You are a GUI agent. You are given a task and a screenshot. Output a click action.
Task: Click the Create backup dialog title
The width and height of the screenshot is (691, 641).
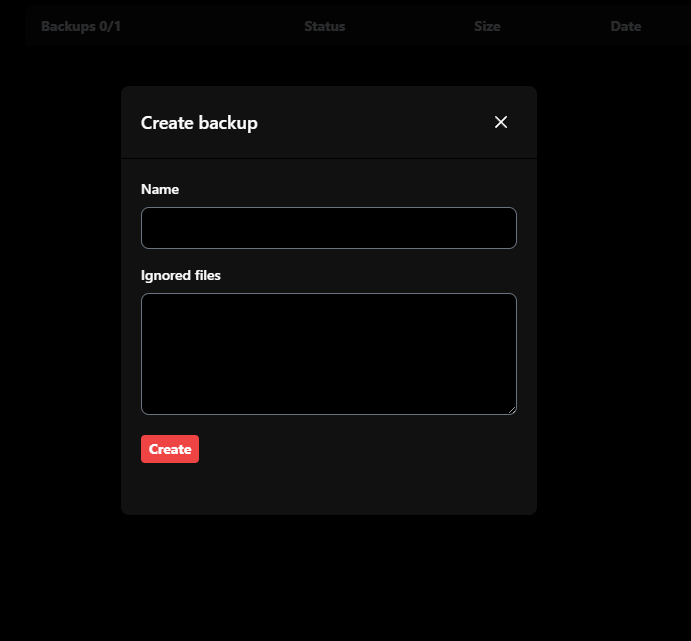[199, 123]
